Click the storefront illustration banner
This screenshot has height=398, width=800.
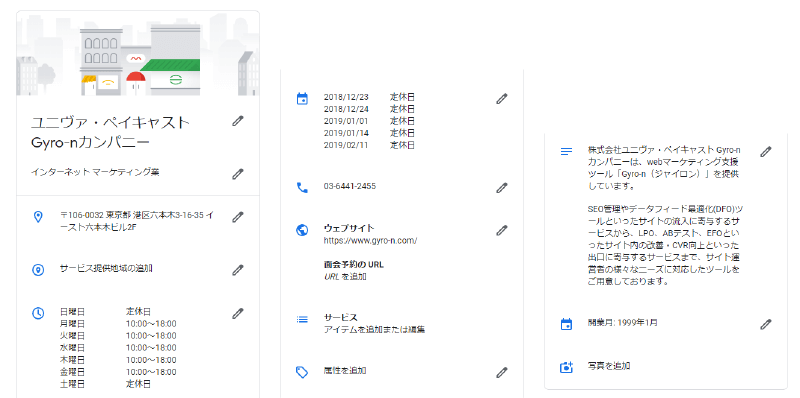pyautogui.click(x=138, y=53)
